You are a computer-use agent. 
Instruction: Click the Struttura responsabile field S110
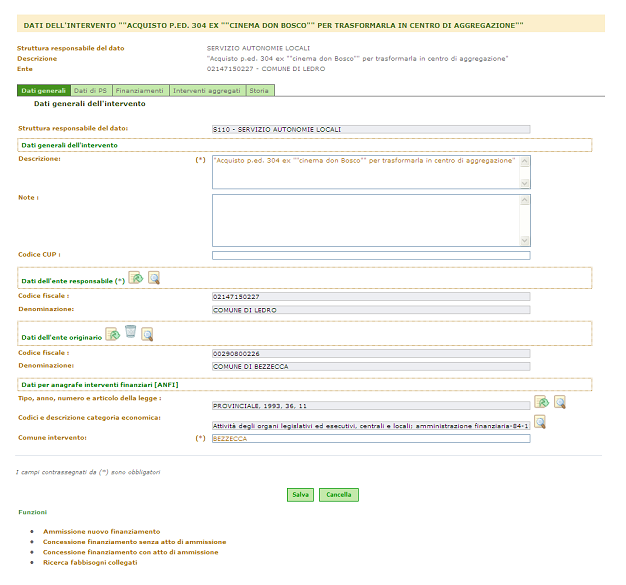point(371,129)
